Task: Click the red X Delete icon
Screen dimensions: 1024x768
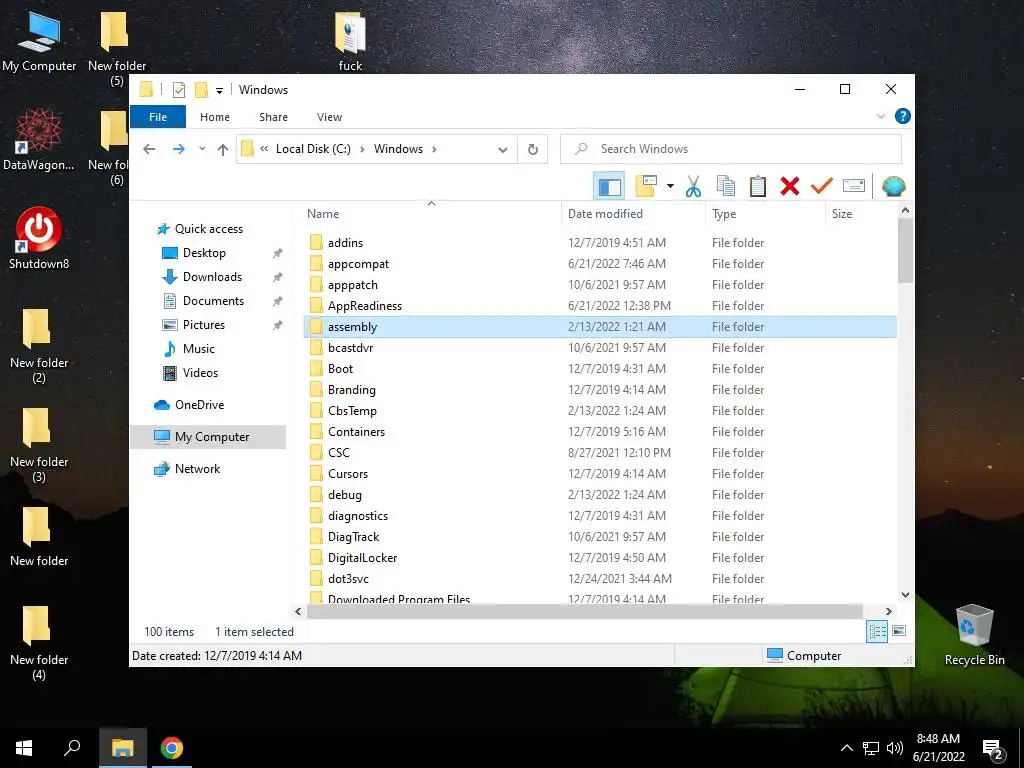Action: pyautogui.click(x=790, y=187)
